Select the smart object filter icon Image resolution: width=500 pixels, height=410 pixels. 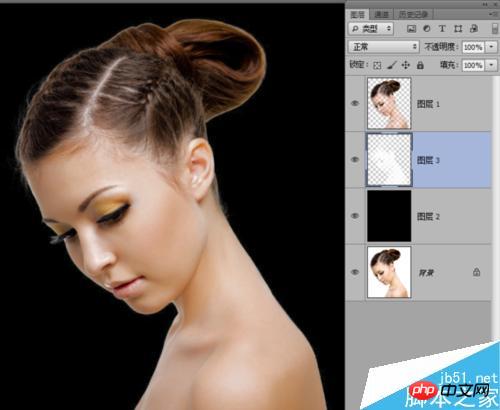point(474,29)
